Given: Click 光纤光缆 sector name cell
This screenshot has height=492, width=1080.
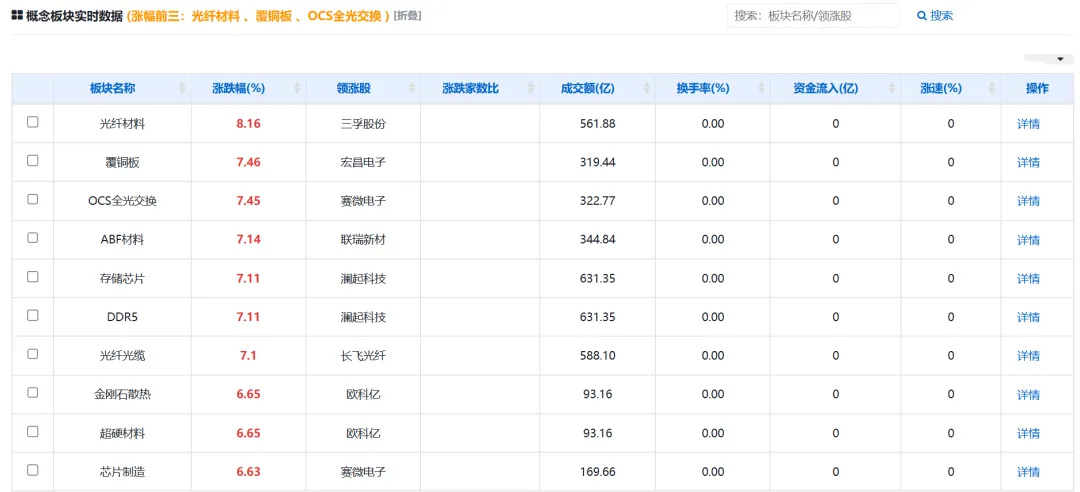Looking at the screenshot, I should tap(122, 356).
